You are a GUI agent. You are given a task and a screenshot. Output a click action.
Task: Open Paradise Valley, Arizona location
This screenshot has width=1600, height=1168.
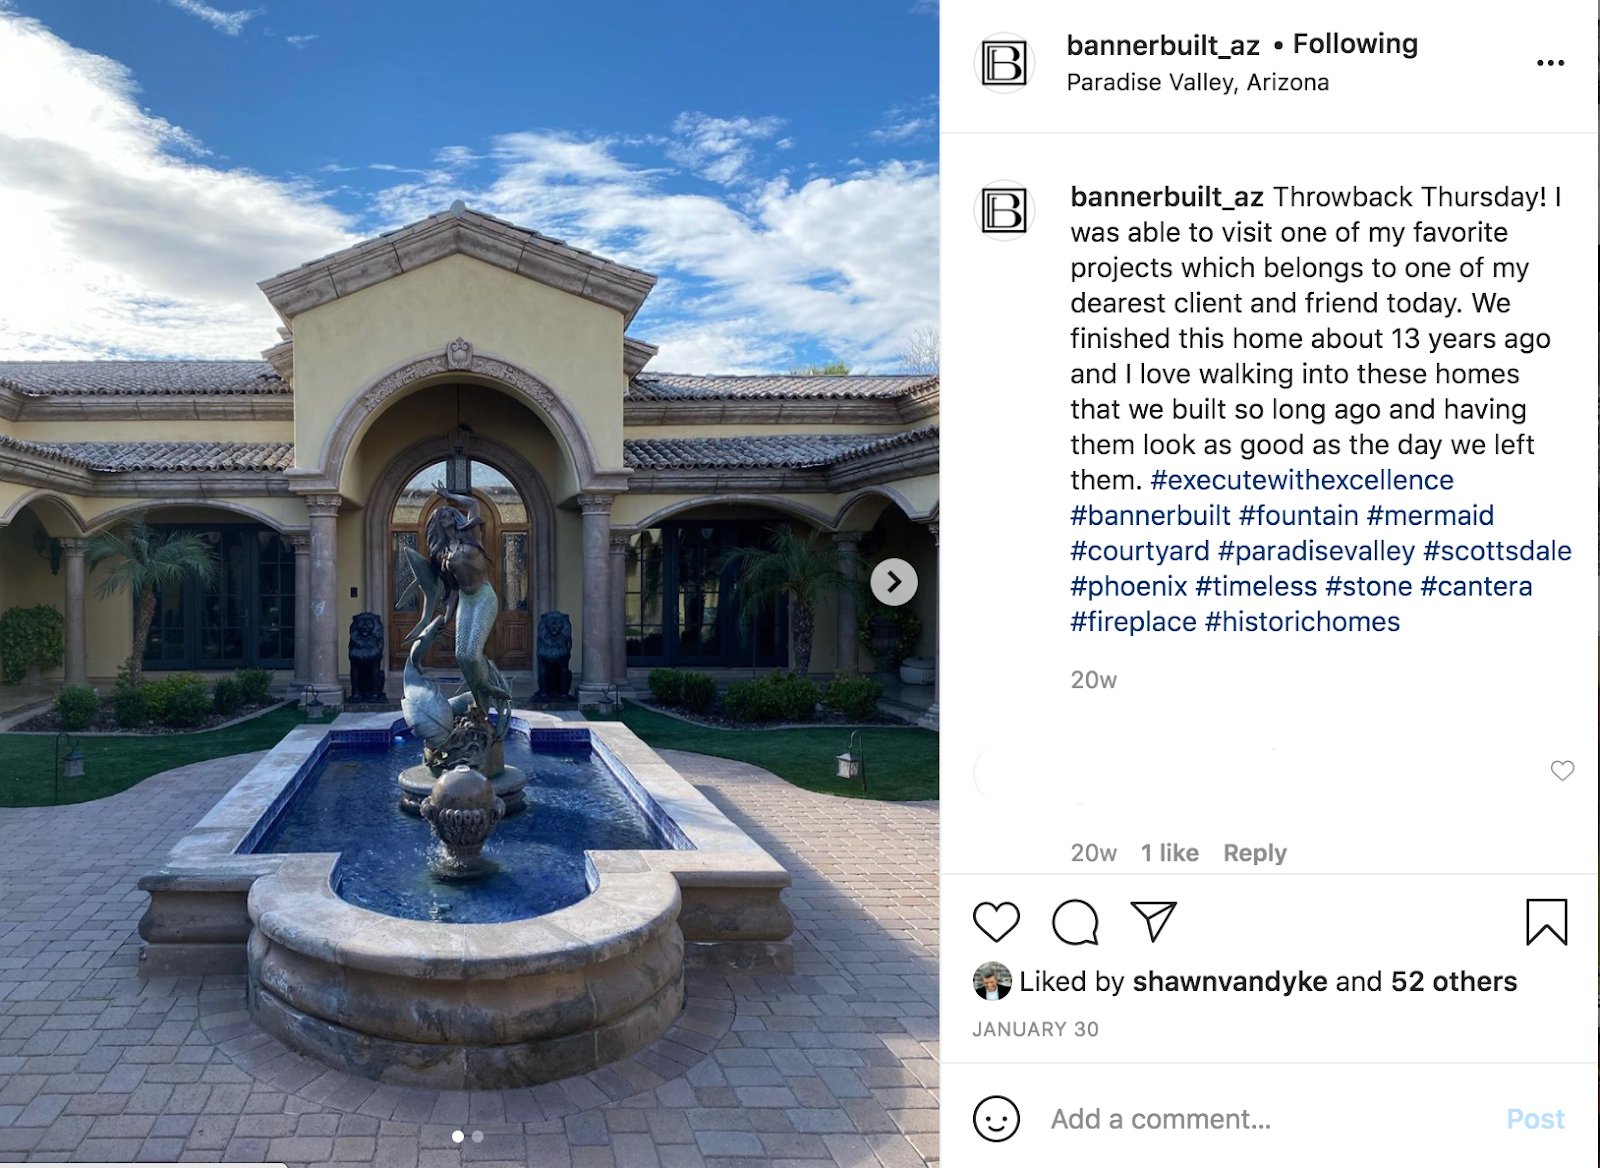[x=1197, y=82]
